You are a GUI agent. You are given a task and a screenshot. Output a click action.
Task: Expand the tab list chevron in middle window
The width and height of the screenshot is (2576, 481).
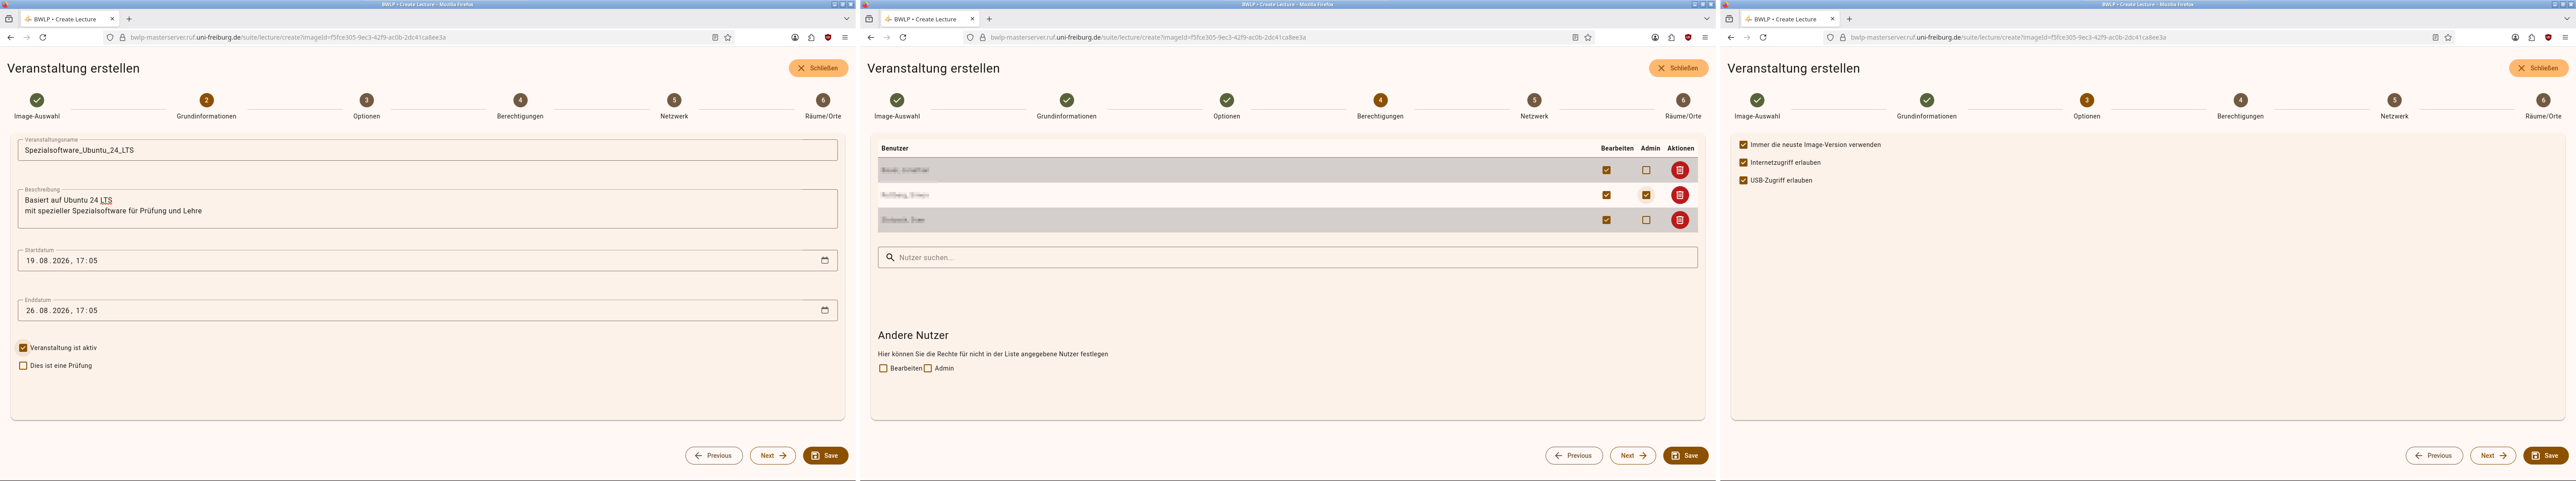(1707, 19)
